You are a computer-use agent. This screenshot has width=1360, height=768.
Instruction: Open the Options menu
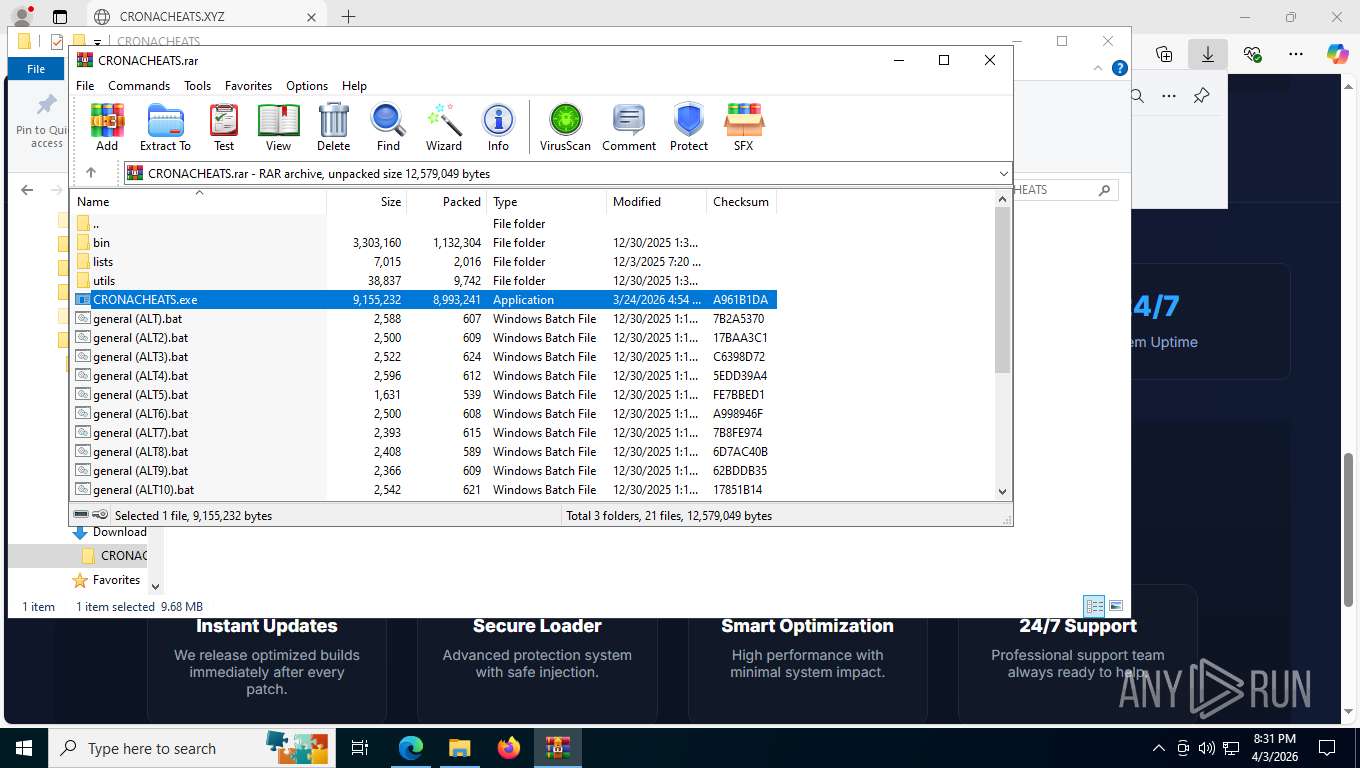coord(307,86)
